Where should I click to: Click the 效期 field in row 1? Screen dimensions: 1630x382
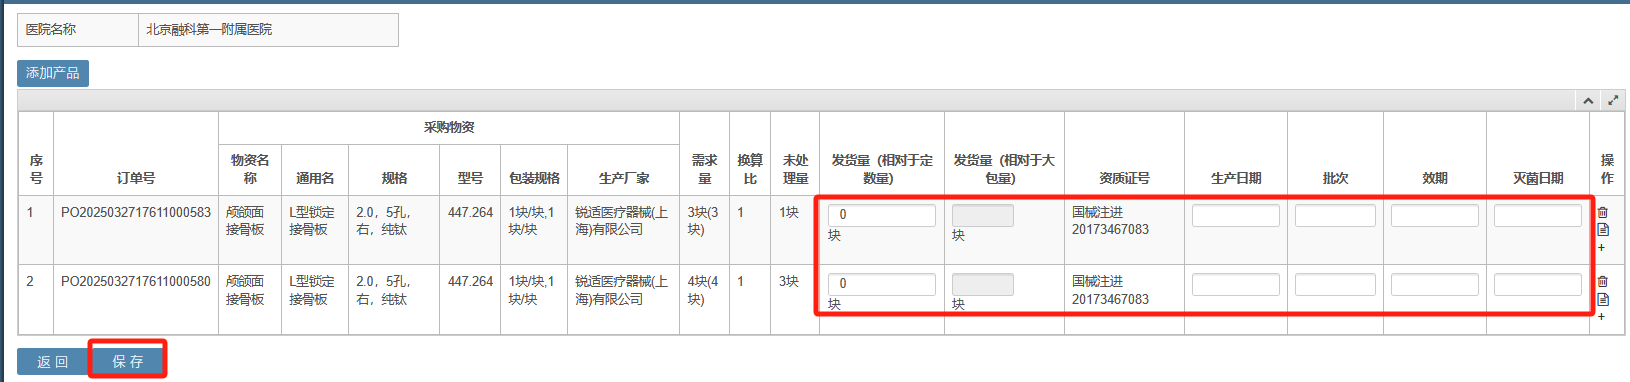[x=1435, y=215]
